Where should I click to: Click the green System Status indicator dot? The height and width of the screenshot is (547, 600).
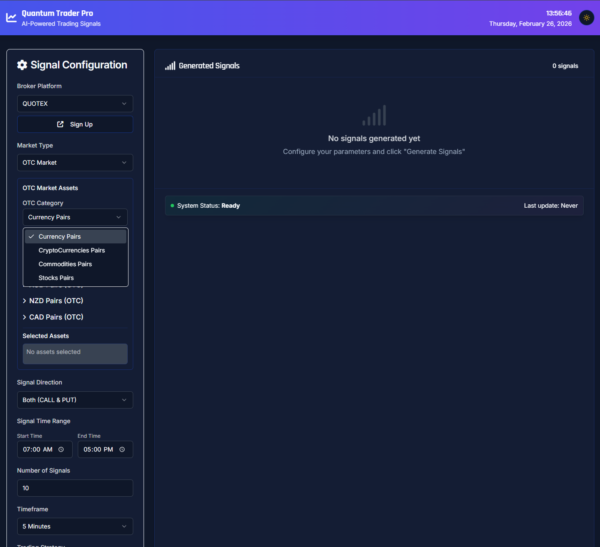pos(172,205)
